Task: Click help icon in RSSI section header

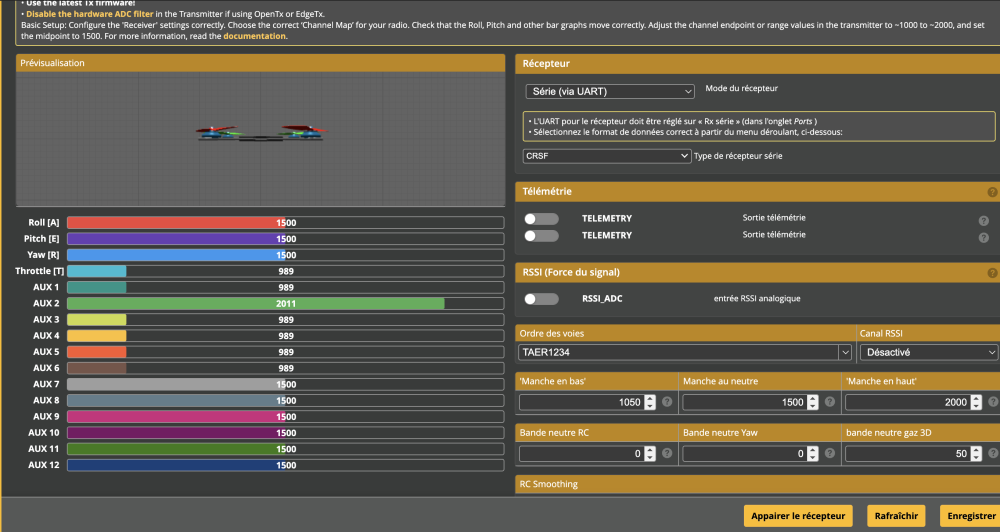Action: tap(992, 272)
